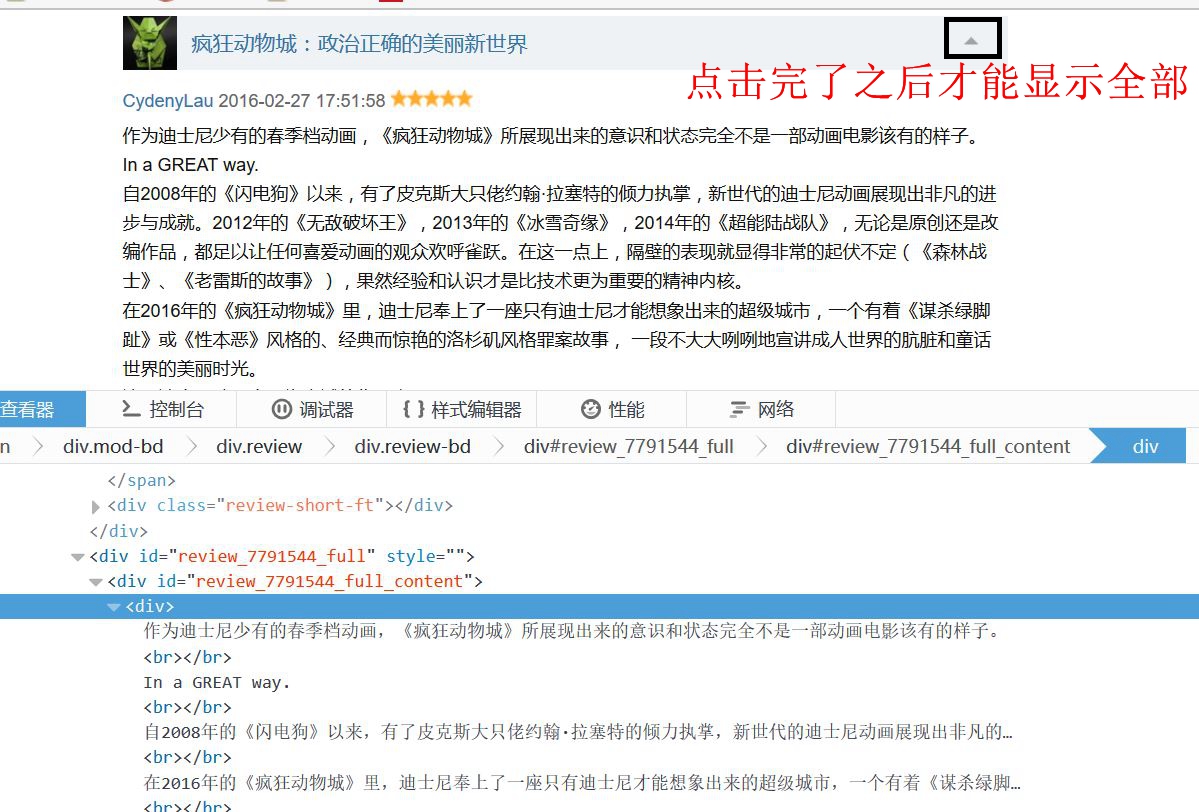Select text node starting 自2008年的《闪电狗》

pos(578,732)
